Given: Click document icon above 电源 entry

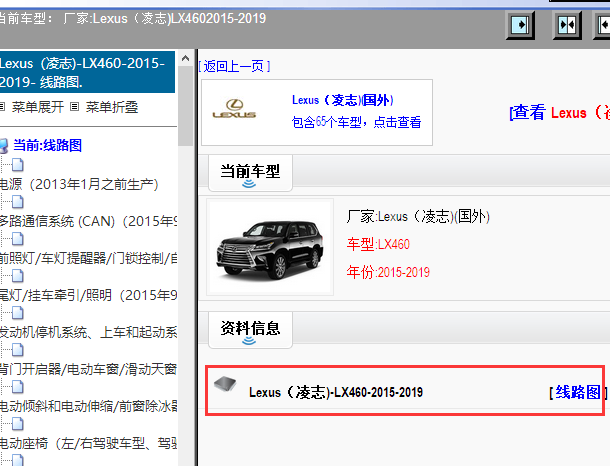Looking at the screenshot, I should [x=18, y=165].
